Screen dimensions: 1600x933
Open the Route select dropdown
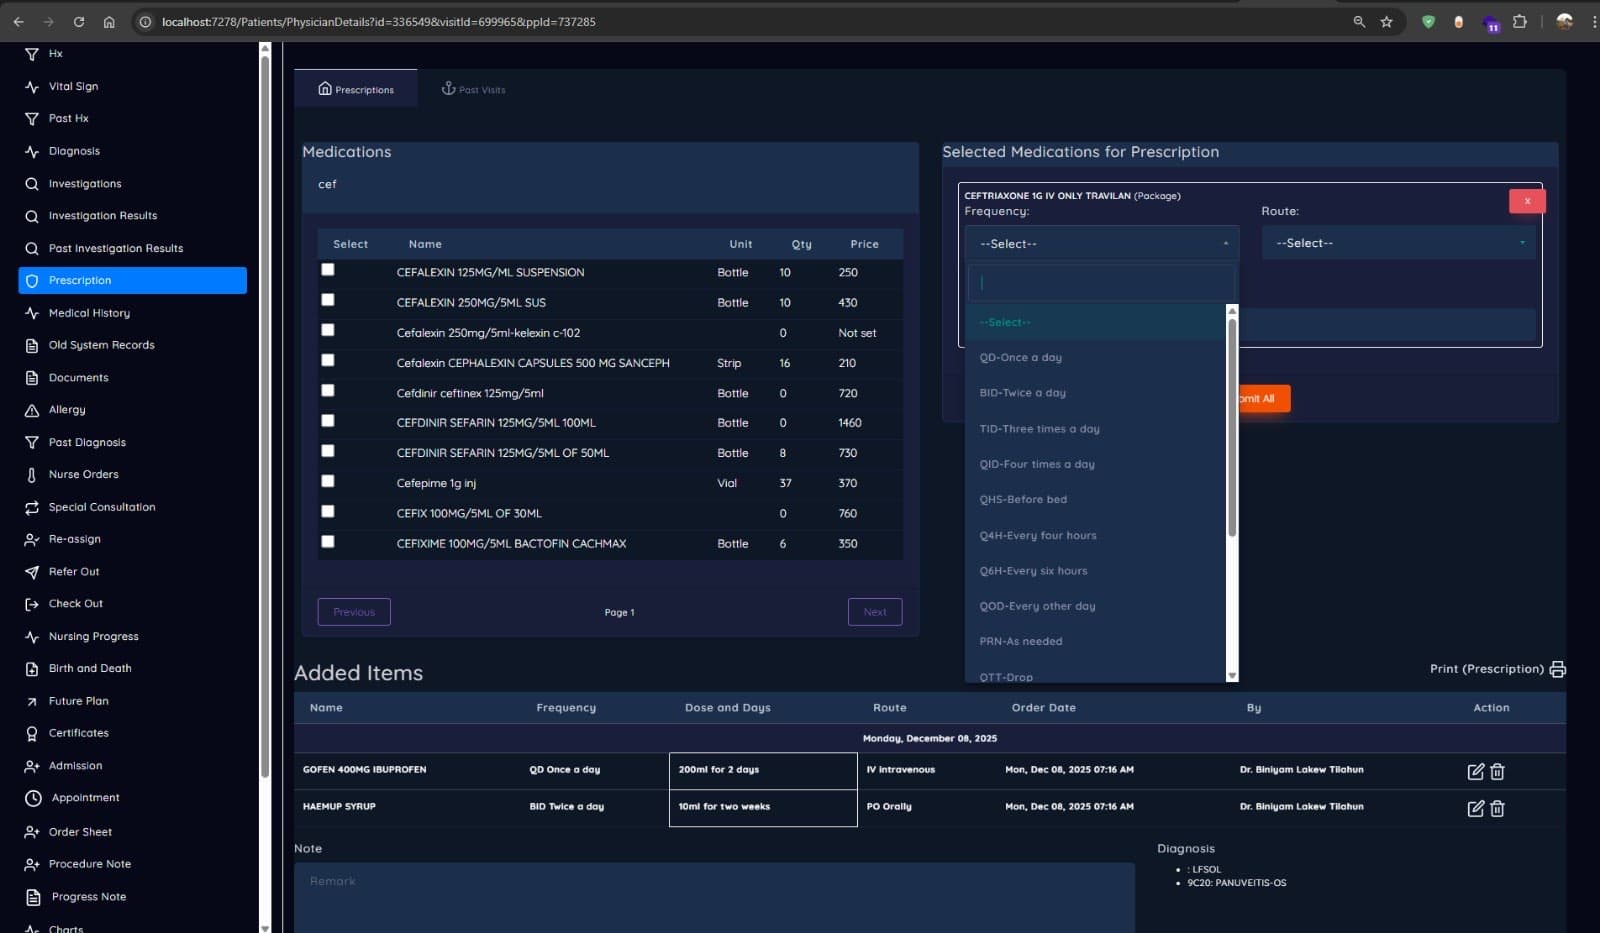pyautogui.click(x=1398, y=243)
